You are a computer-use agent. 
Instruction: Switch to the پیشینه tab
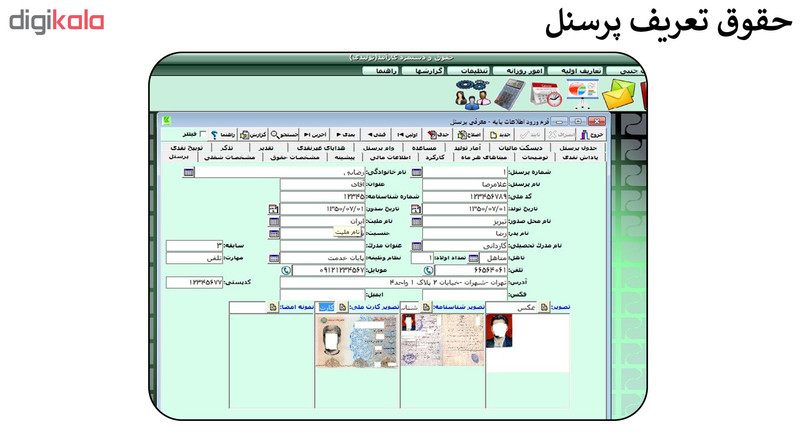coord(345,157)
